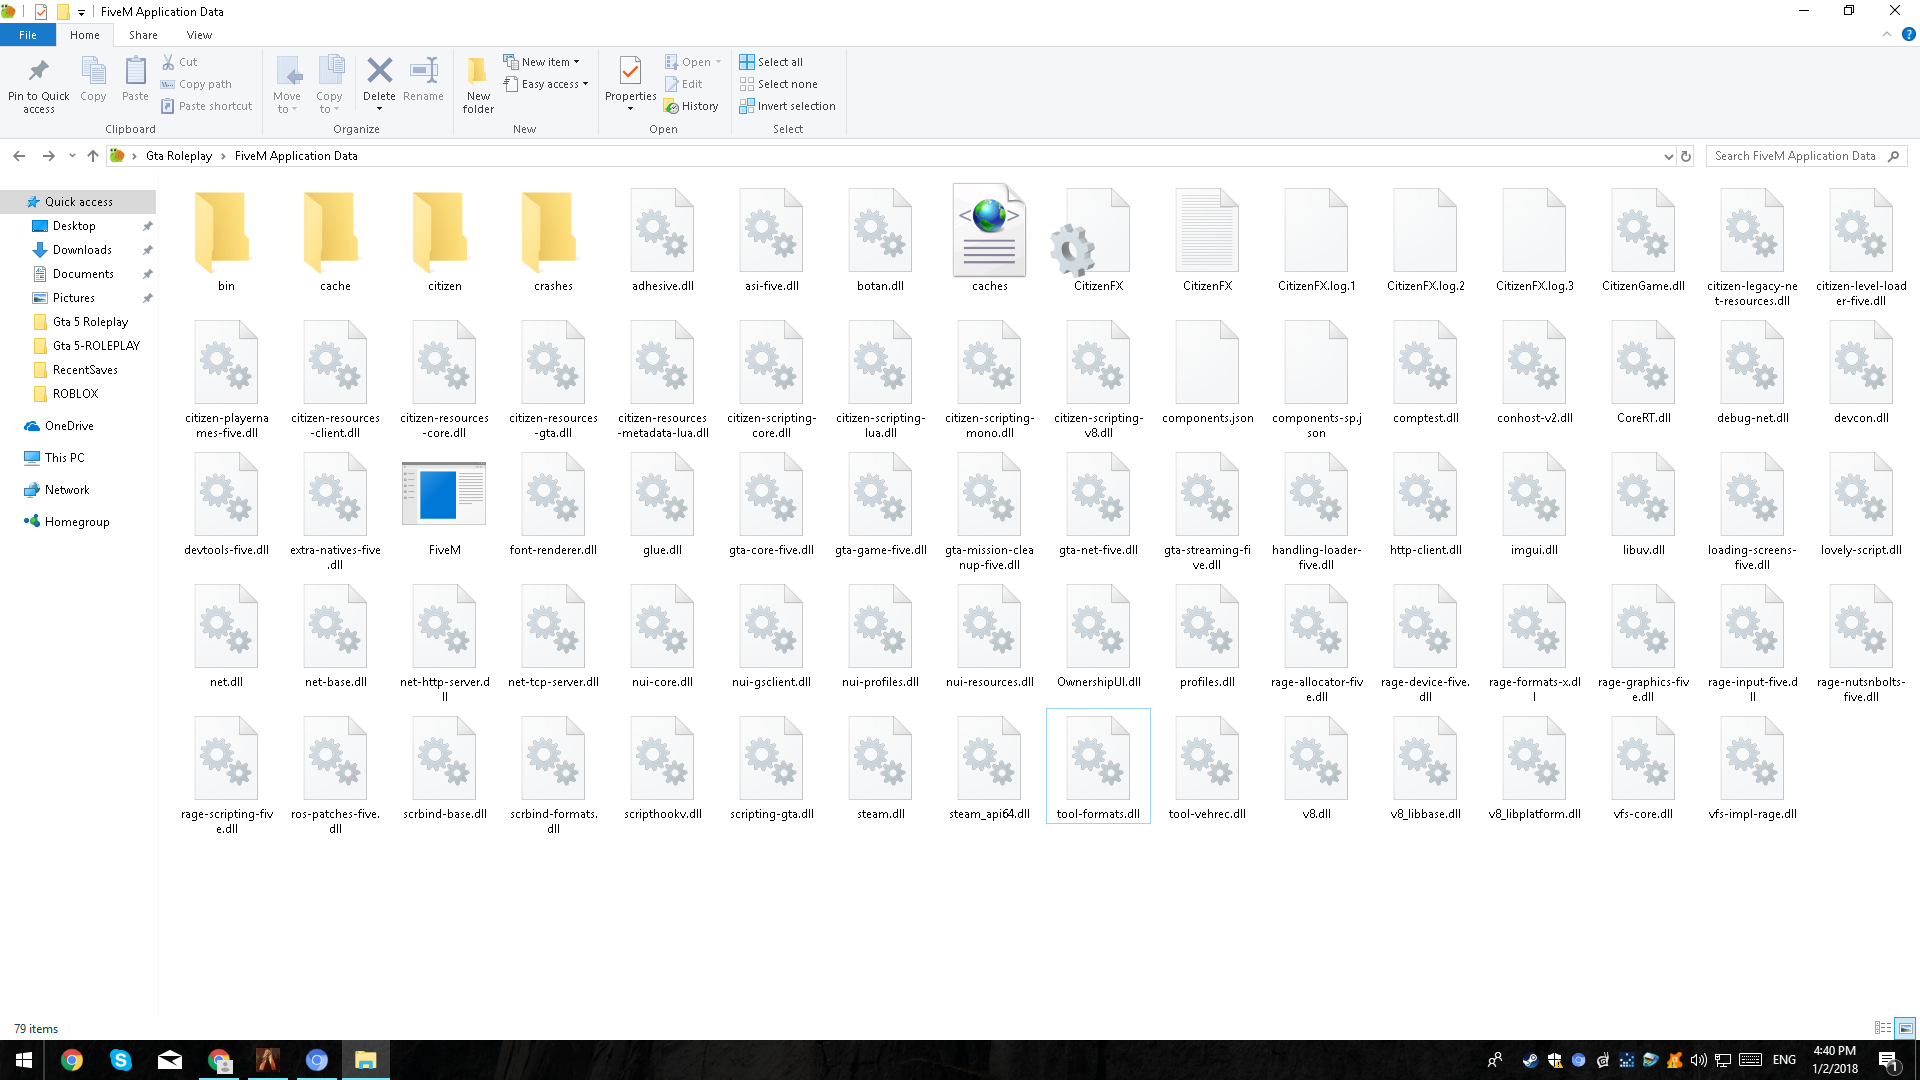Image resolution: width=1920 pixels, height=1080 pixels.
Task: Click Cut in the Clipboard group
Action: [180, 62]
